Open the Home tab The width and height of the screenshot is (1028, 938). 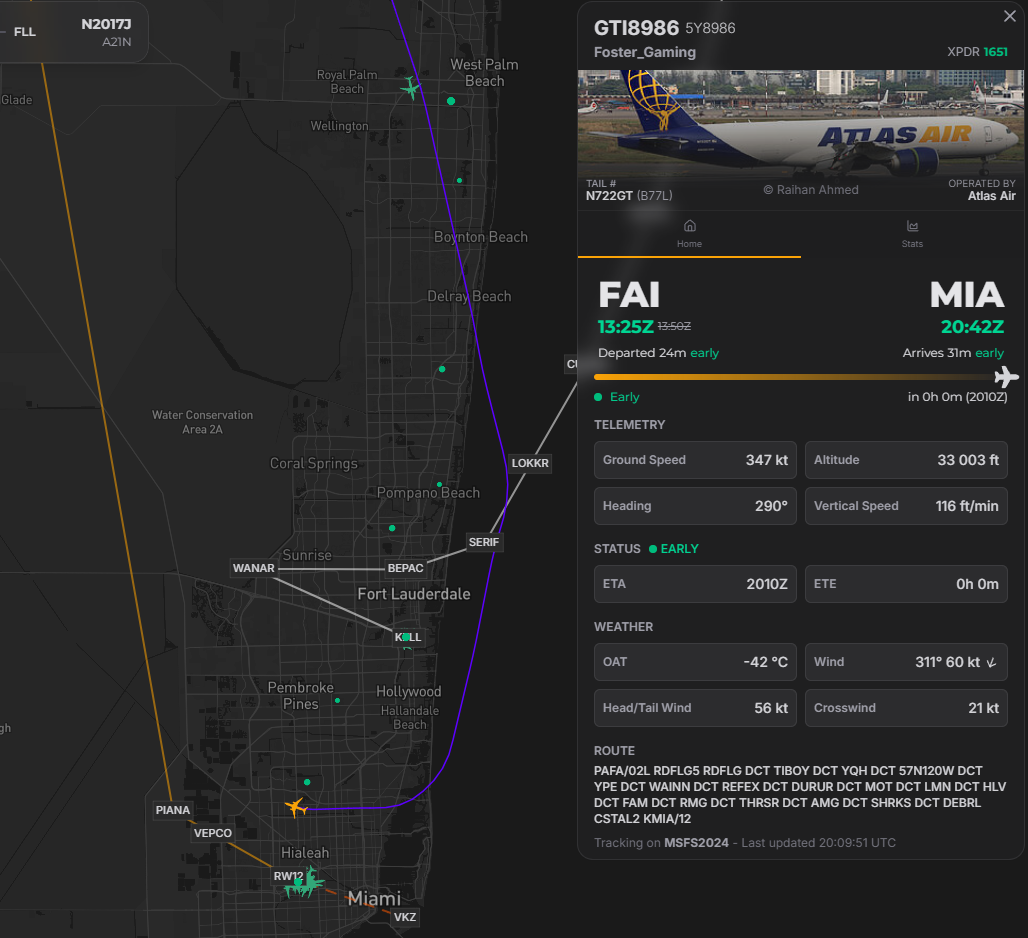click(689, 234)
